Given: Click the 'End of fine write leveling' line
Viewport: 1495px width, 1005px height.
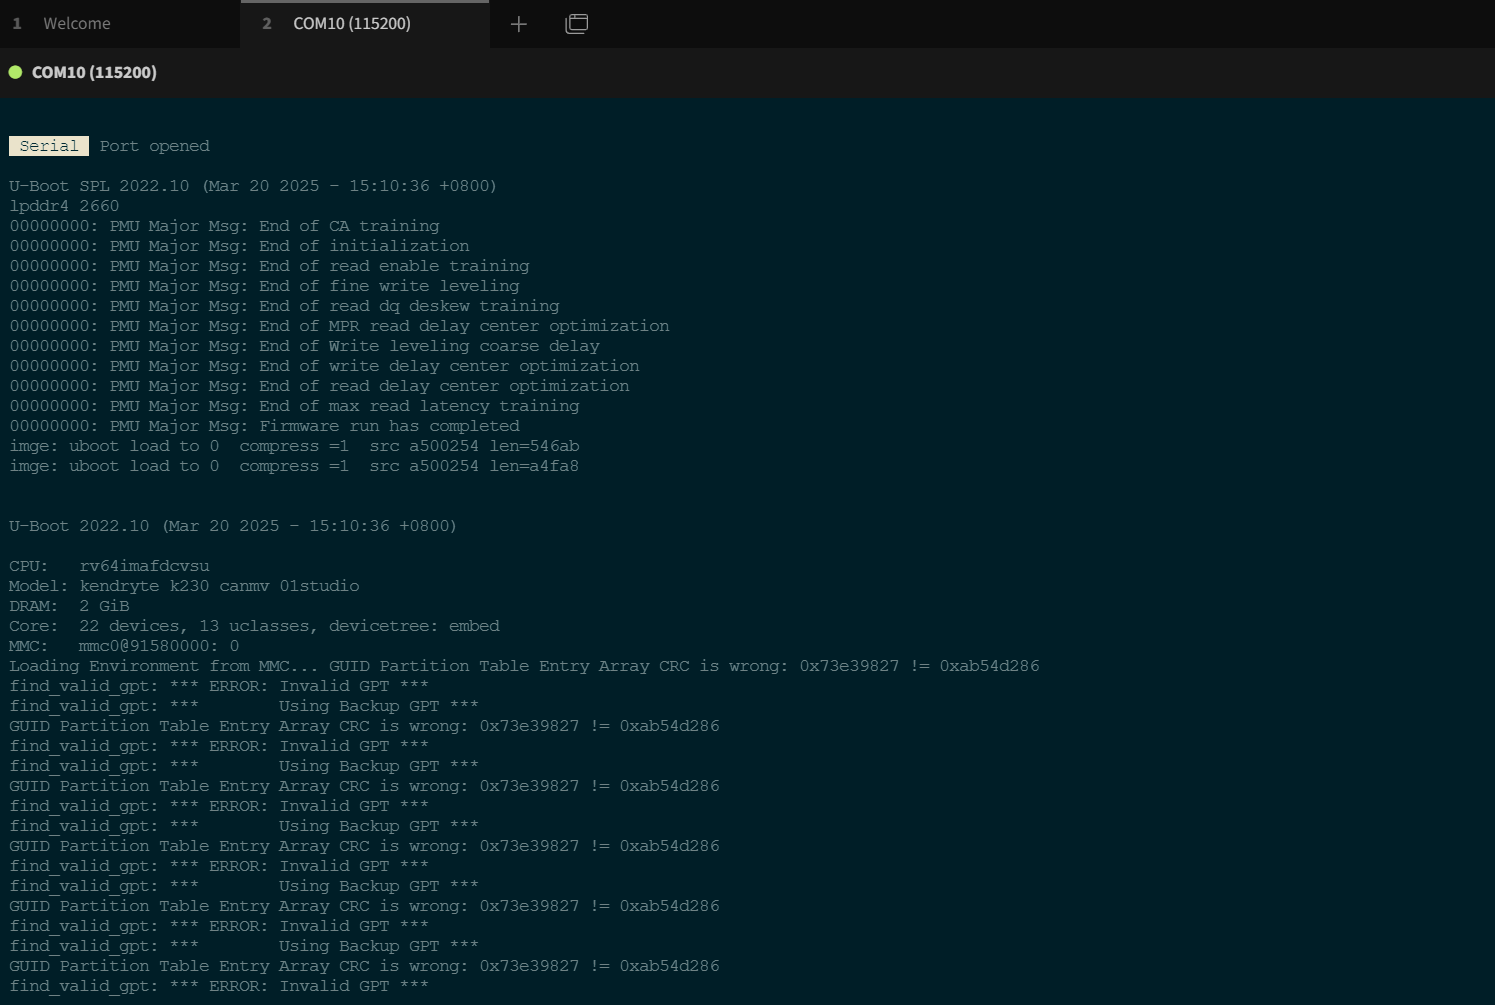Looking at the screenshot, I should 264,286.
